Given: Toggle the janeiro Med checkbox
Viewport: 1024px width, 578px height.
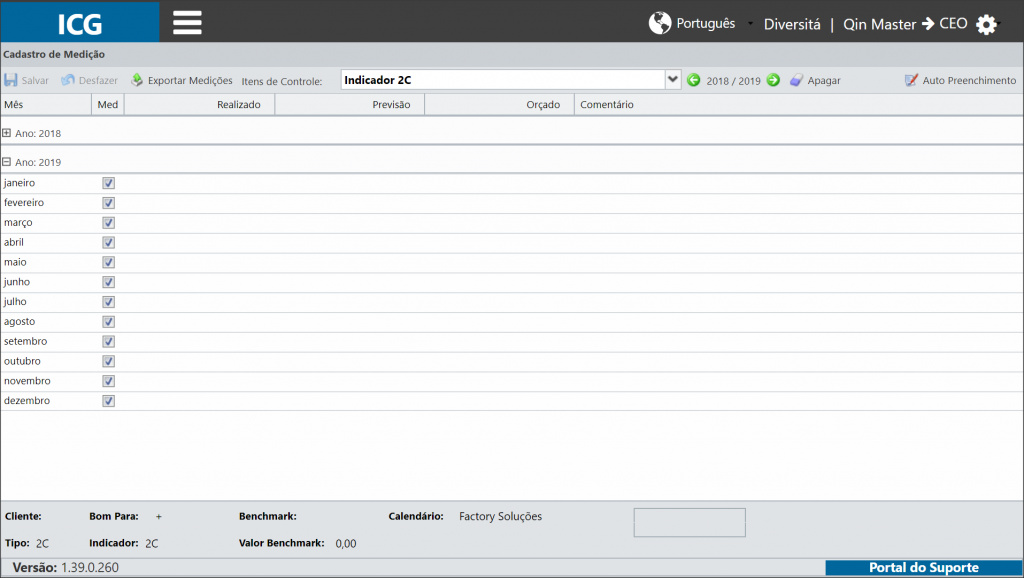Looking at the screenshot, I should pos(108,184).
